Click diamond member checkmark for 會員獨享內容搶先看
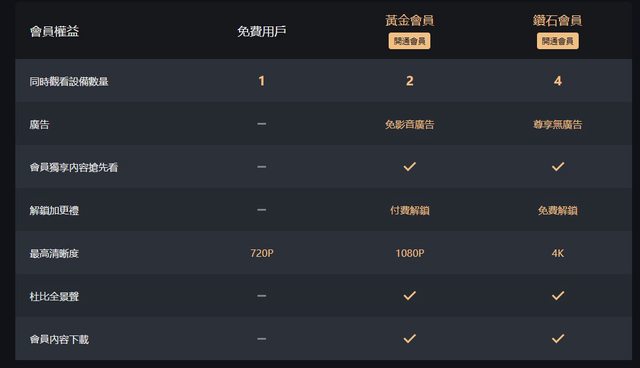640x368 pixels. [x=558, y=166]
